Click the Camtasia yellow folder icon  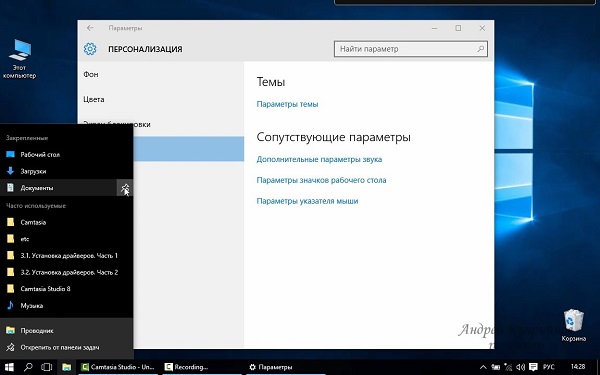(x=11, y=222)
